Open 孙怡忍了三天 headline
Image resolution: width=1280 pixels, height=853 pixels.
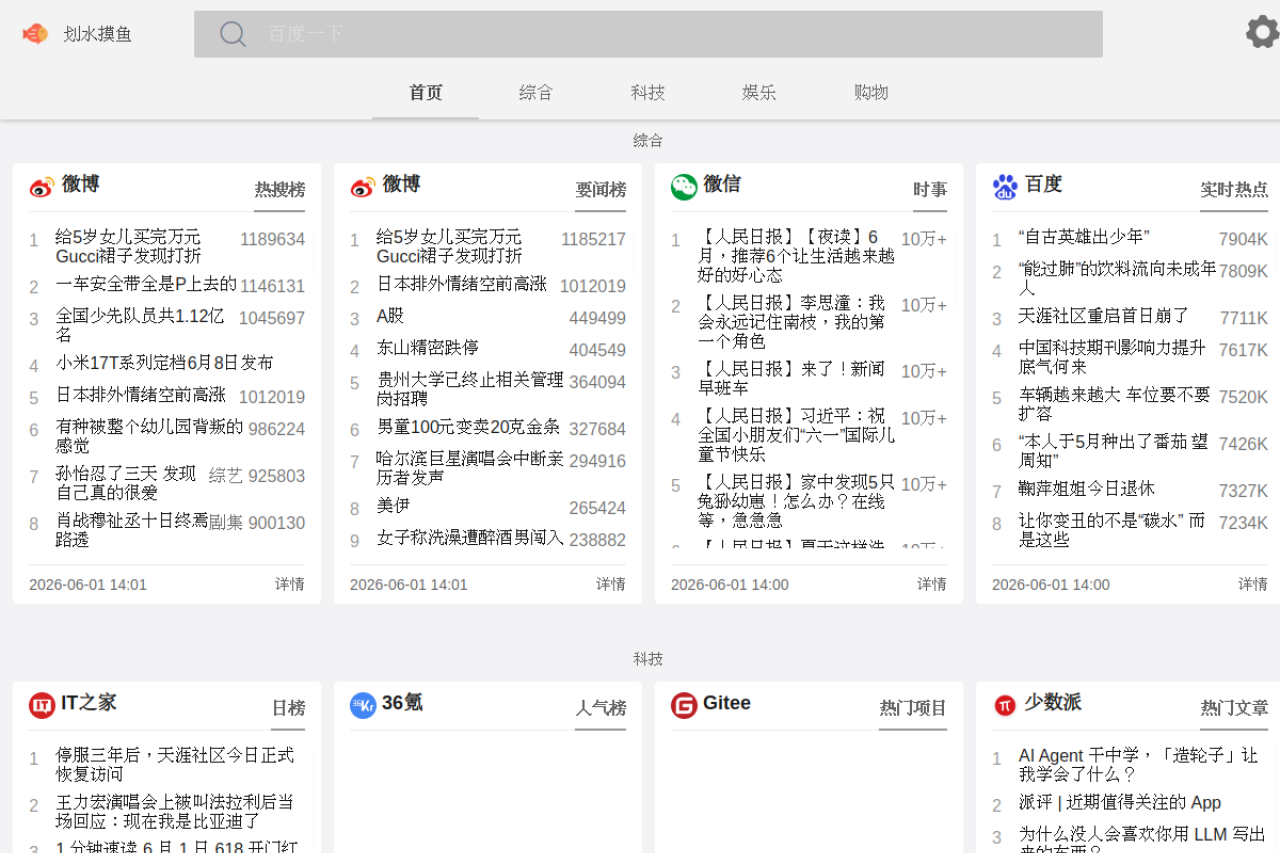pyautogui.click(x=126, y=483)
